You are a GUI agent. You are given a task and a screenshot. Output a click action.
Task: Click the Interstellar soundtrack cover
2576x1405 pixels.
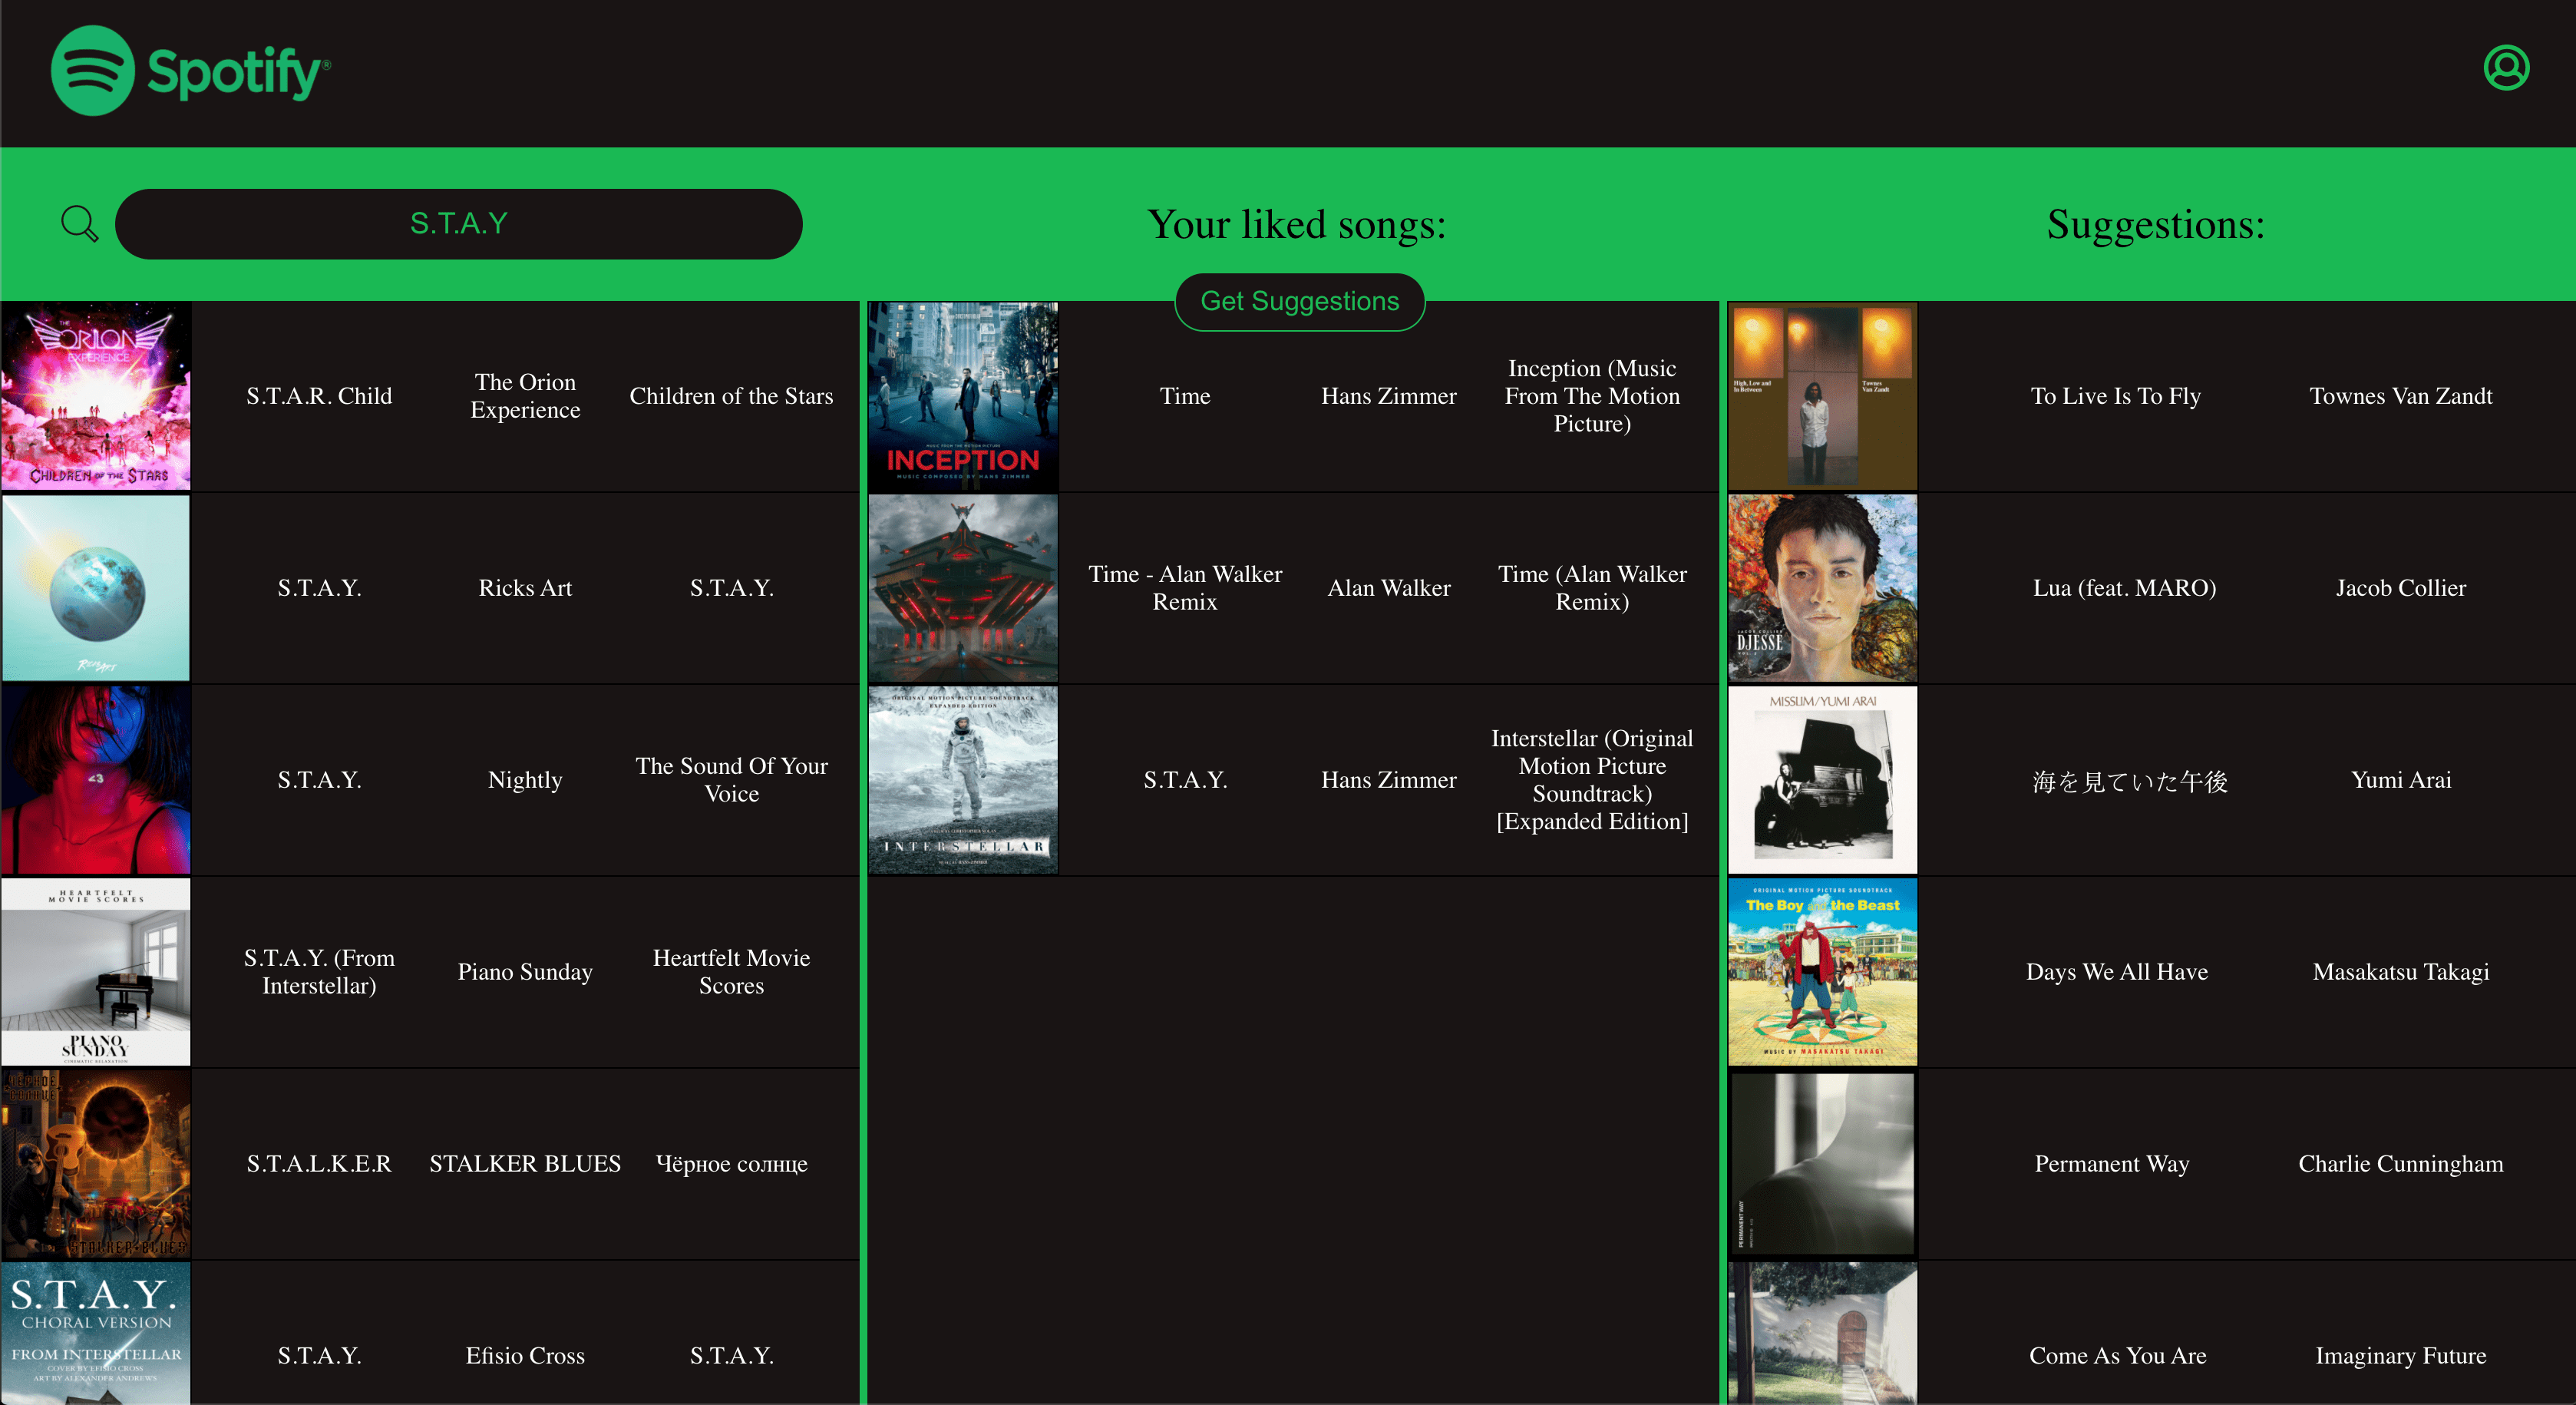point(963,780)
